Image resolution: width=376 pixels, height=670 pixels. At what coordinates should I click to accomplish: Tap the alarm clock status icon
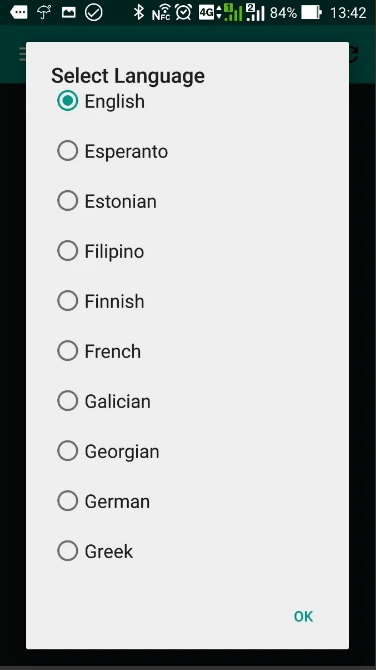pos(183,12)
